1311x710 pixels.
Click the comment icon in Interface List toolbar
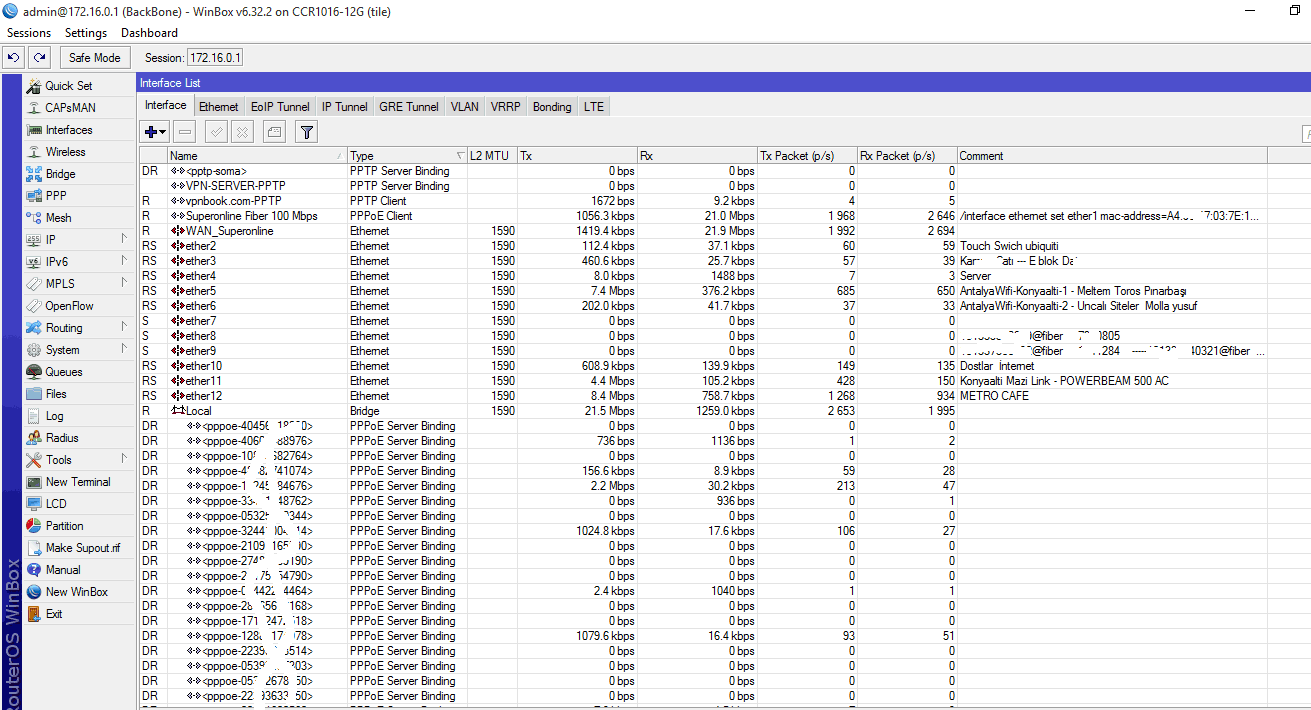274,131
